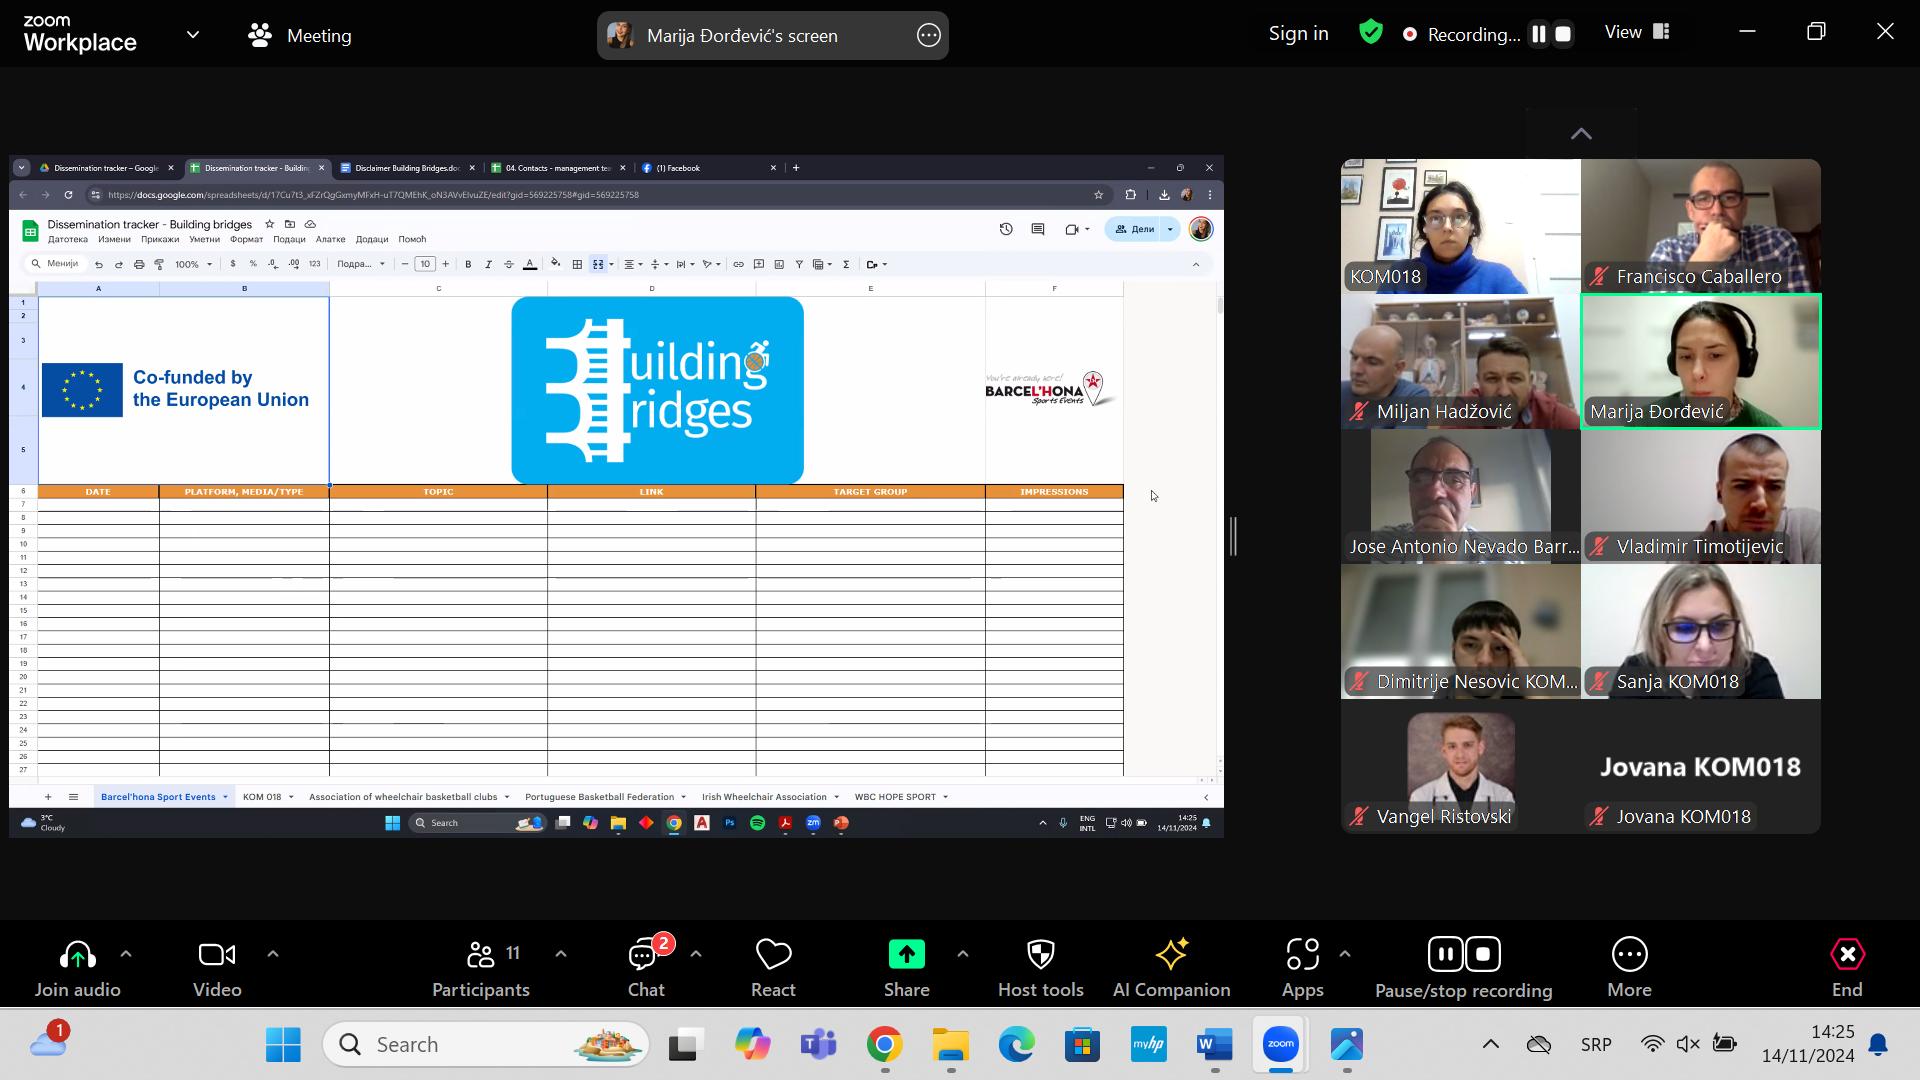Viewport: 1920px width, 1080px height.
Task: Click the View layout button
Action: click(x=1637, y=33)
